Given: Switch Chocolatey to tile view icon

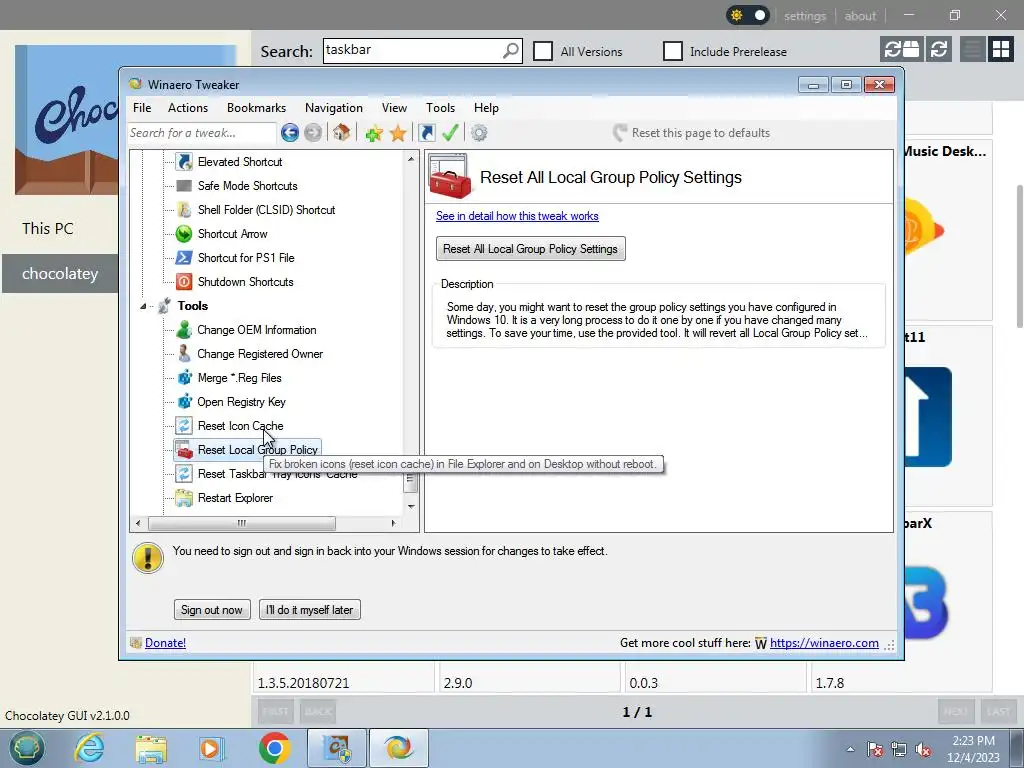Looking at the screenshot, I should click(1000, 50).
